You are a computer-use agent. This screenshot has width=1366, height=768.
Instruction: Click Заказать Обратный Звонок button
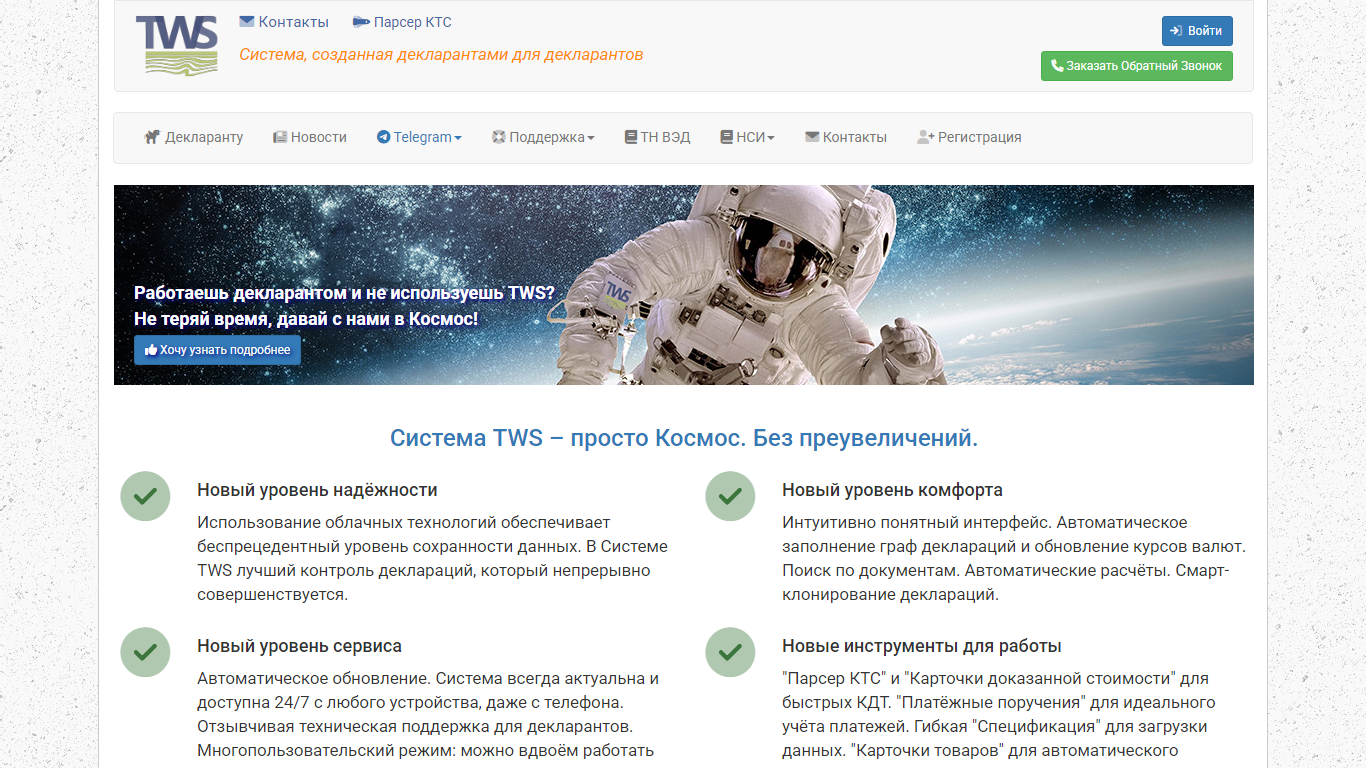pos(1137,66)
